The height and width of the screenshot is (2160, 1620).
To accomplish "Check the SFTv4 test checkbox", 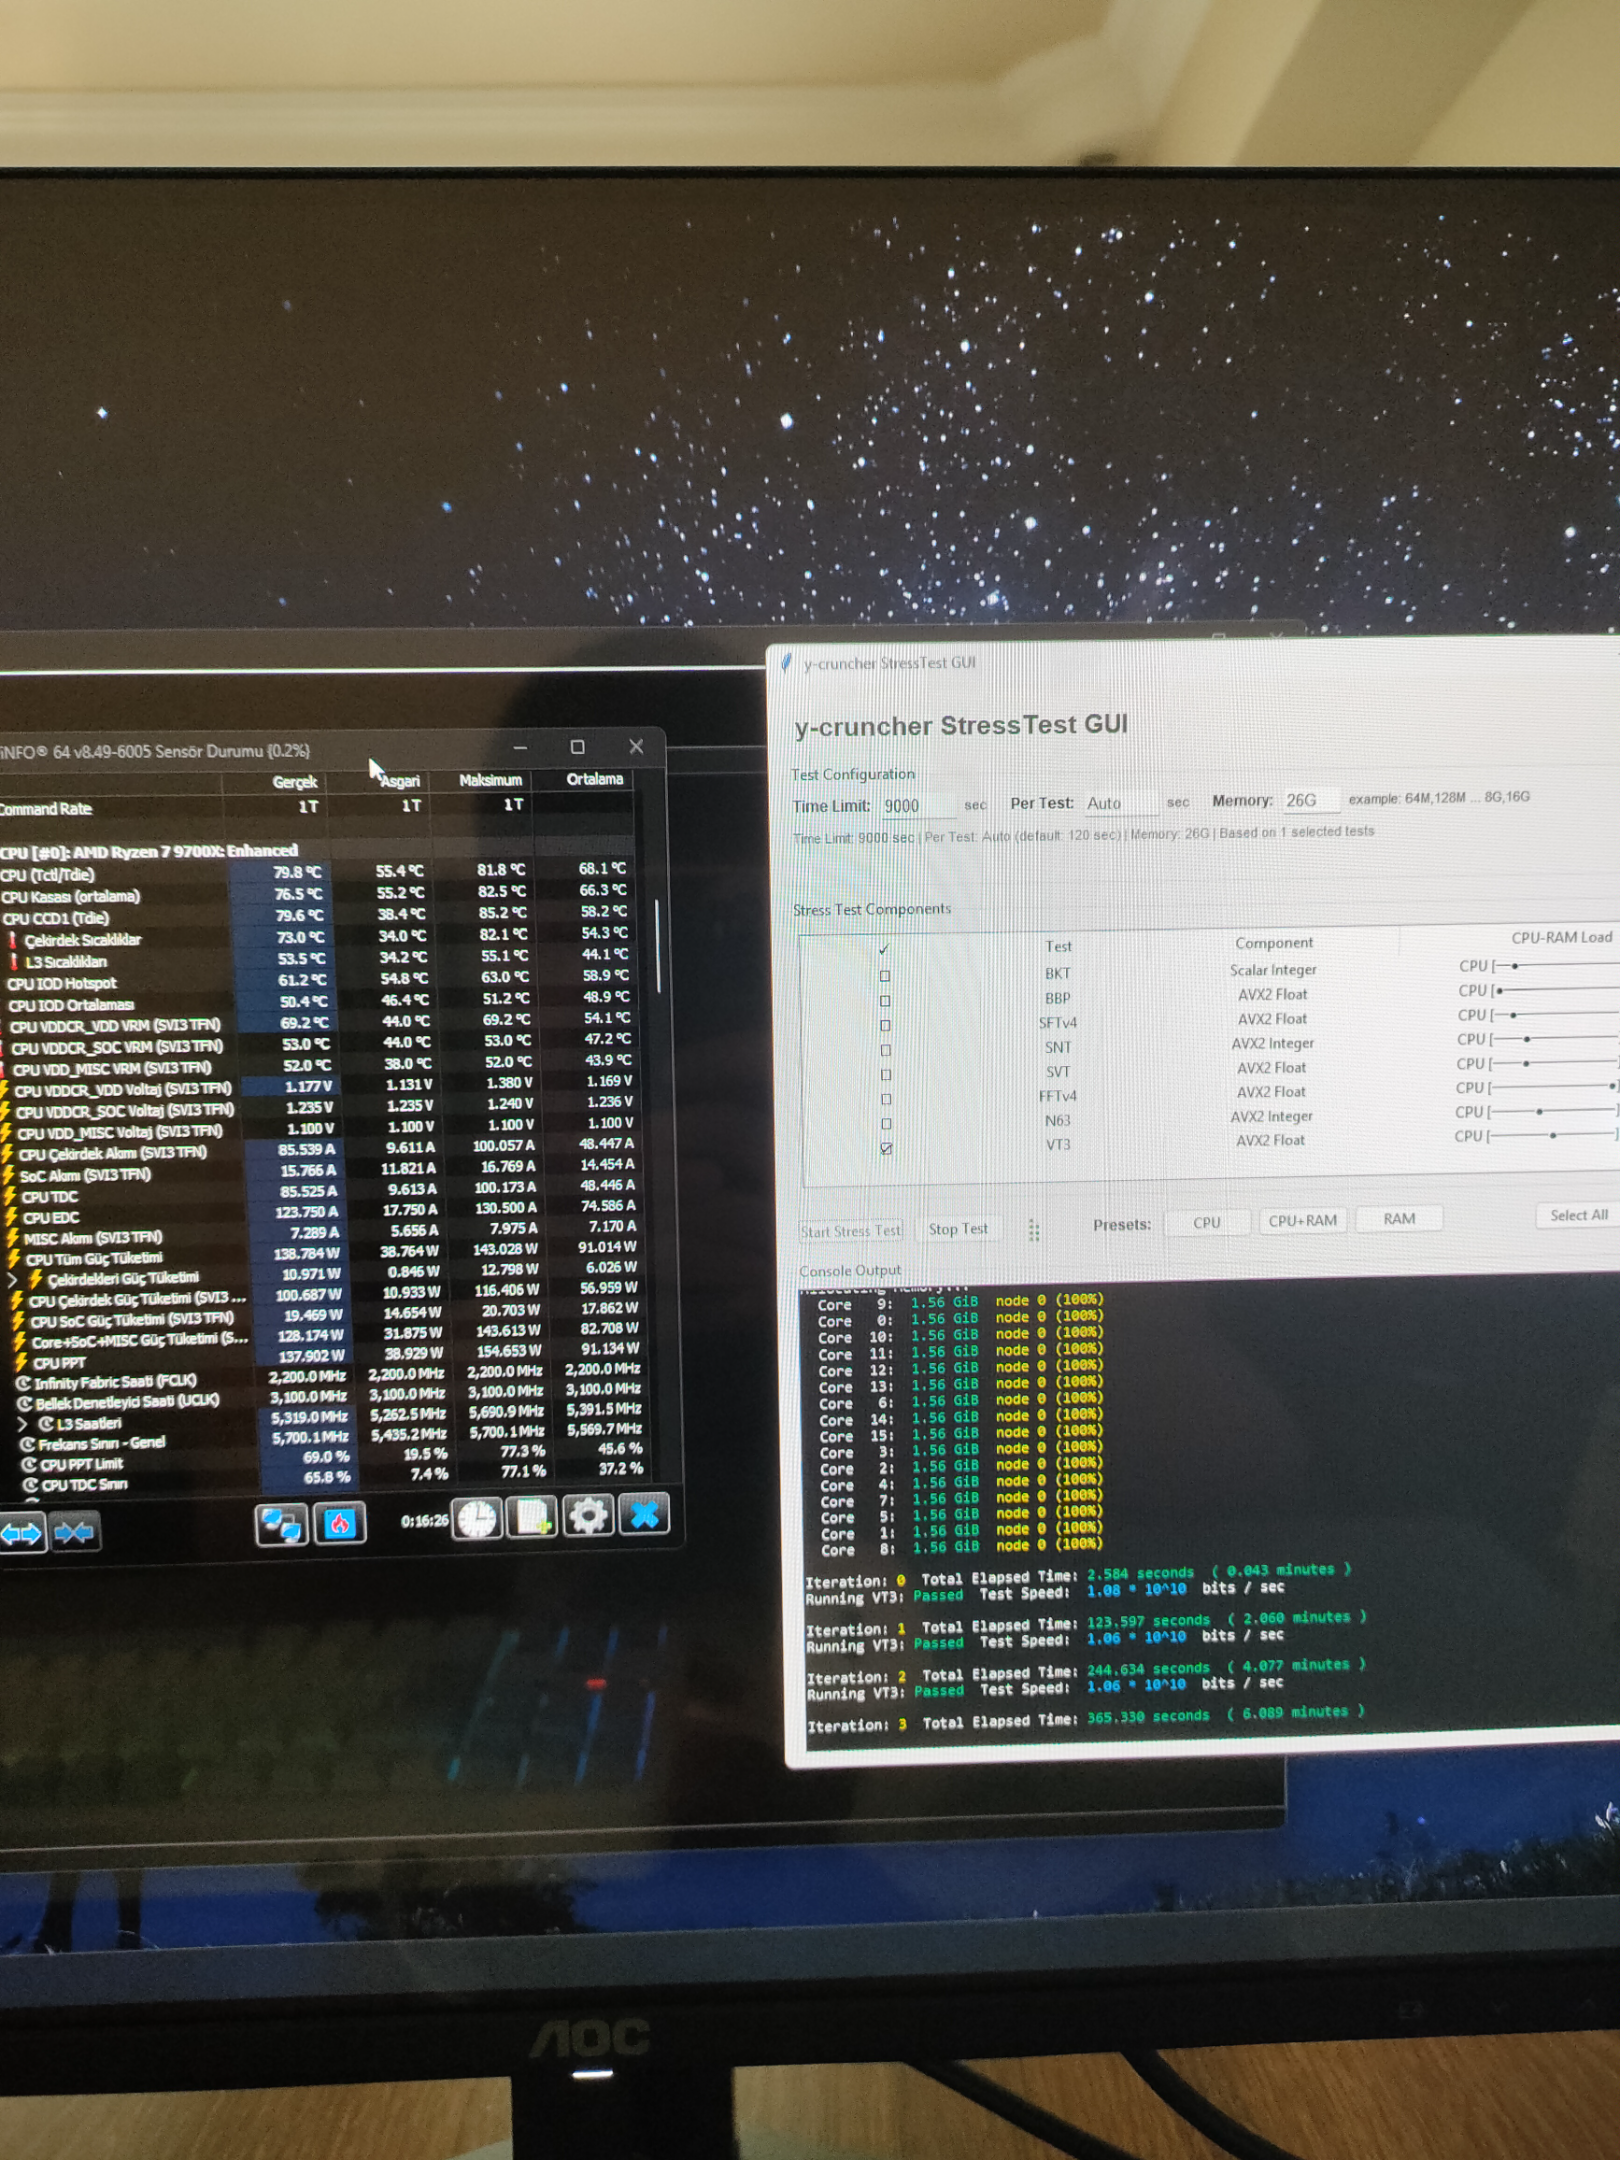I will coord(885,1025).
